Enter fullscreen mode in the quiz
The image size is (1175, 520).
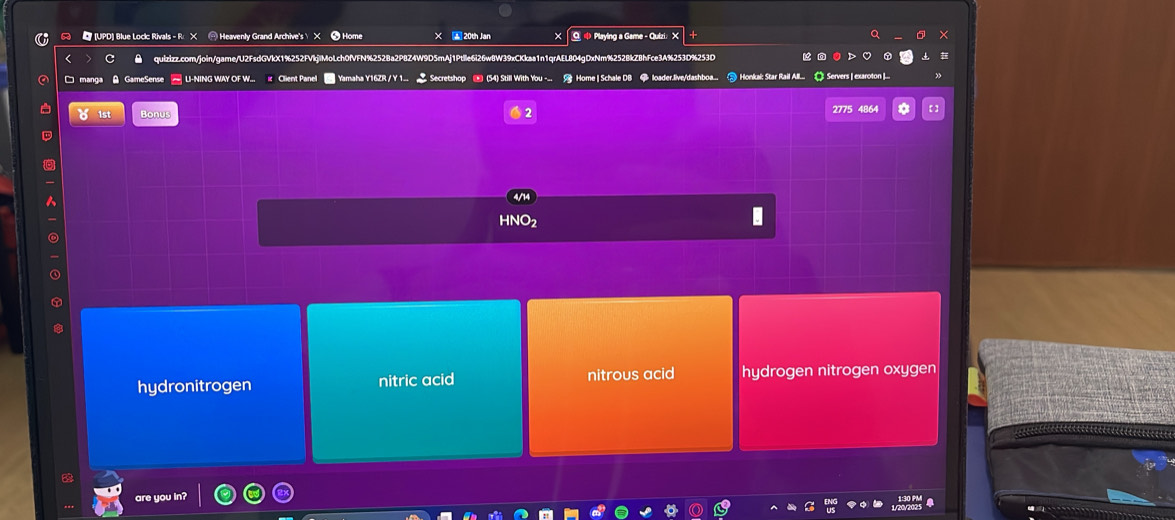(x=933, y=109)
